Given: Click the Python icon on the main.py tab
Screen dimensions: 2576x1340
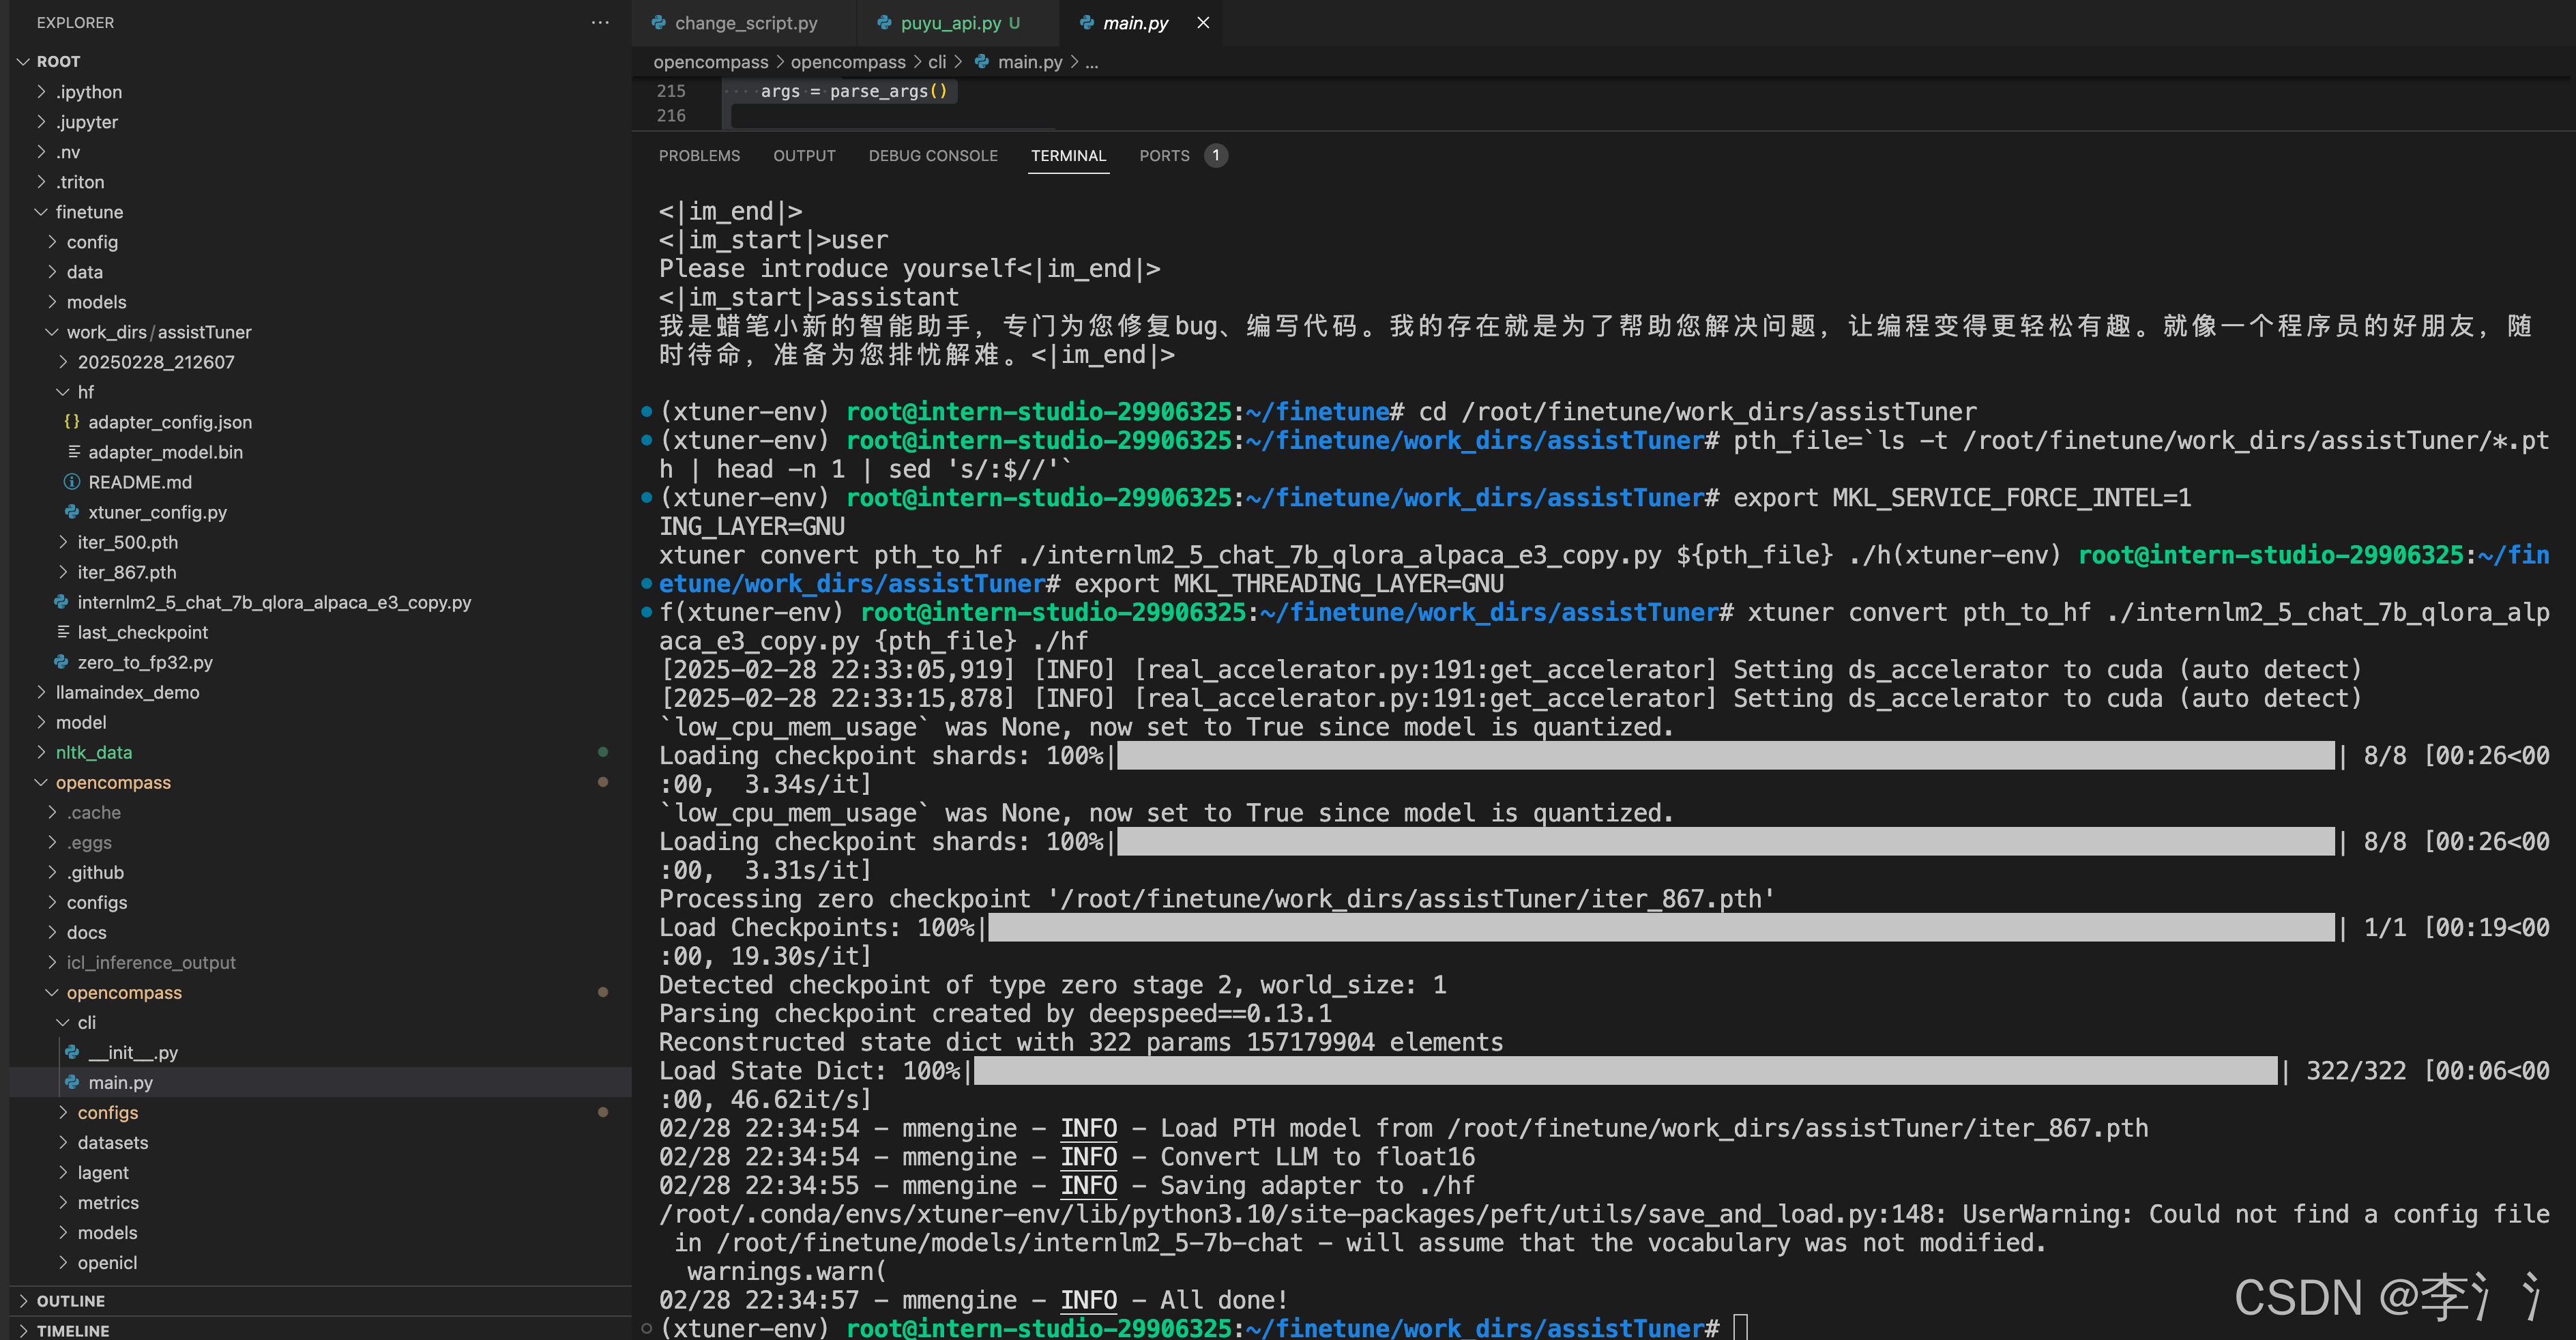Looking at the screenshot, I should (x=1087, y=22).
